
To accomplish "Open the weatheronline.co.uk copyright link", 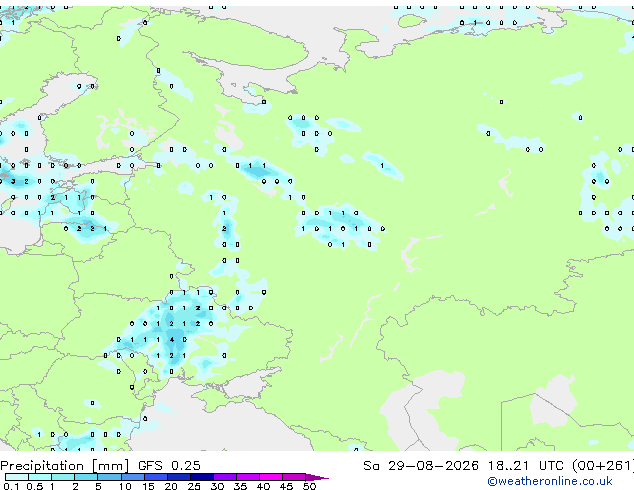I will tap(550, 481).
